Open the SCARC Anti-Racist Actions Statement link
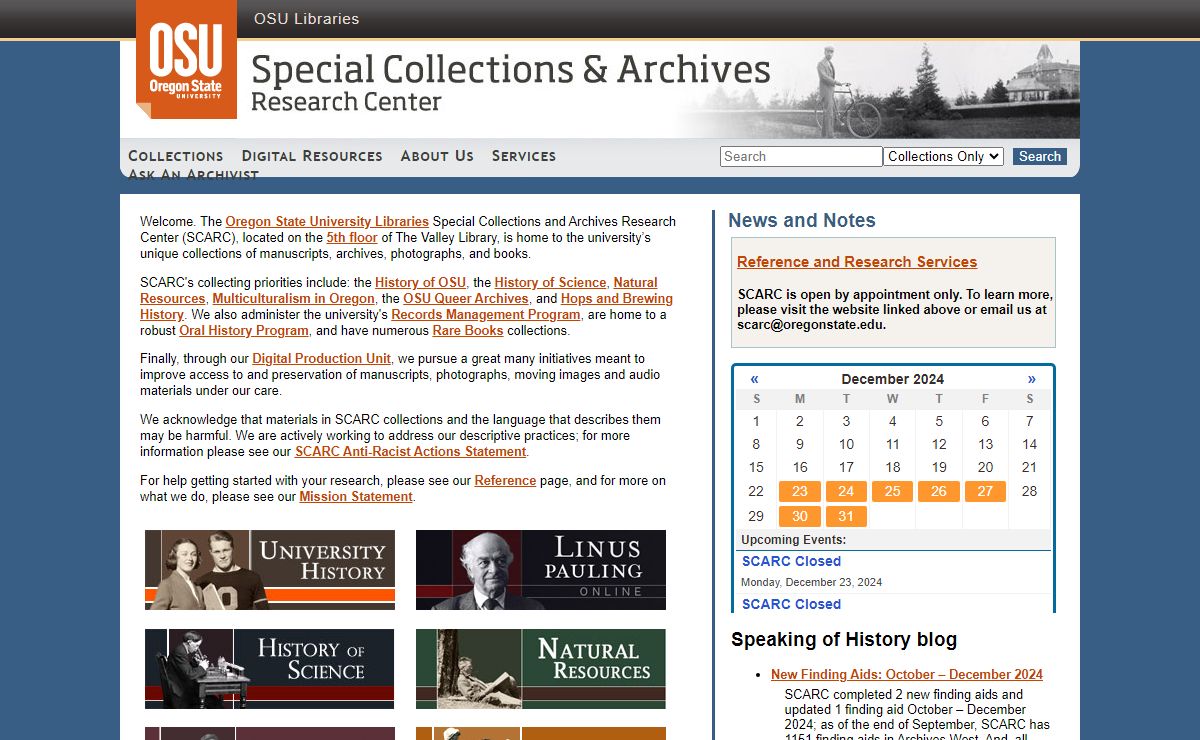Image resolution: width=1200 pixels, height=740 pixels. click(x=411, y=452)
